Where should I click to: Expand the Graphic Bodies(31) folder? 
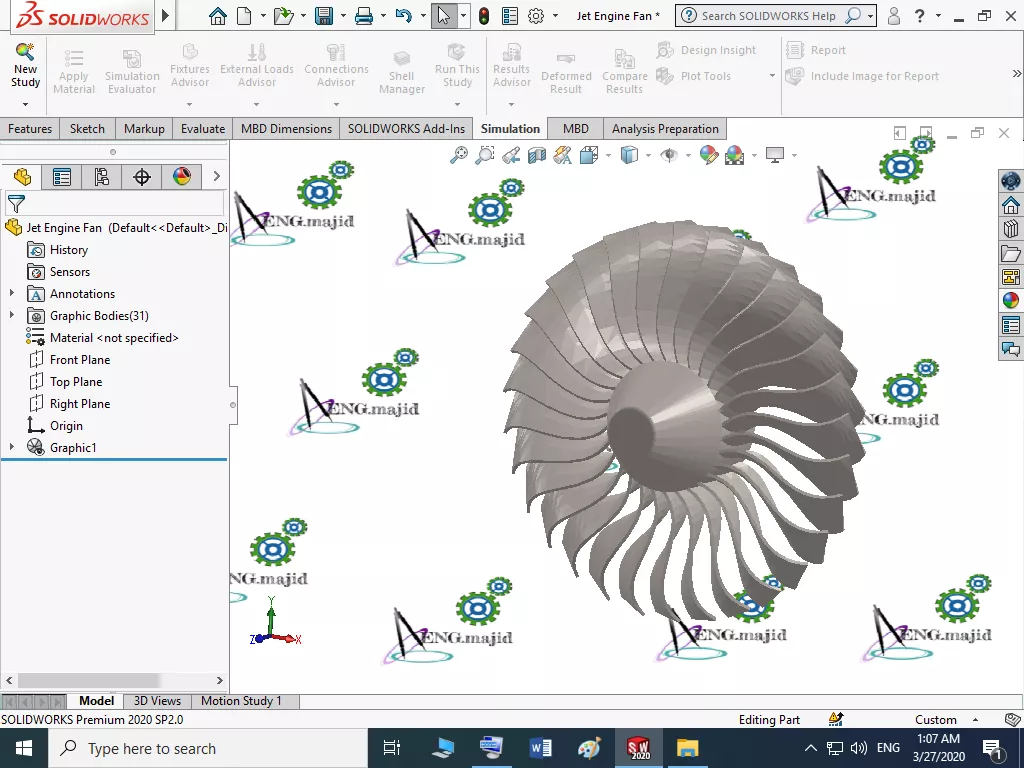coord(12,316)
